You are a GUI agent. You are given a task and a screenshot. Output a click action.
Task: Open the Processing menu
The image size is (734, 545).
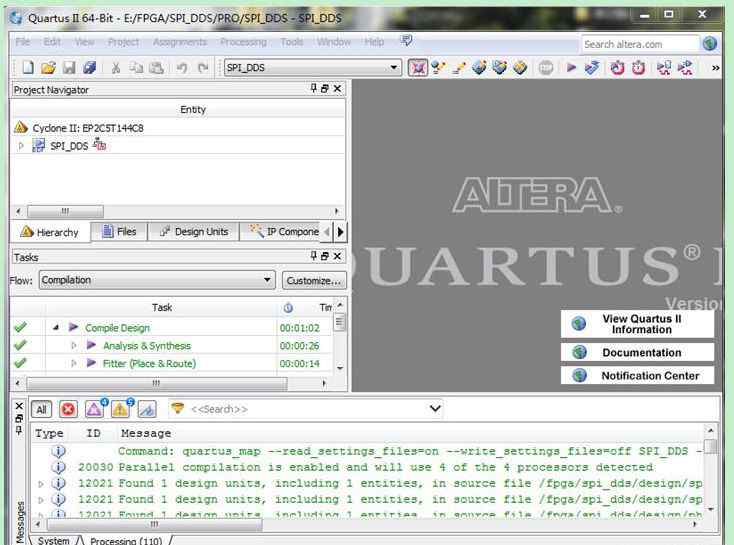coord(243,42)
